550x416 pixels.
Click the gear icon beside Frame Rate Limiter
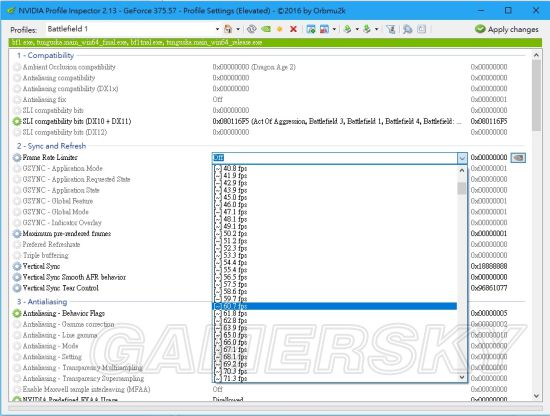(17, 157)
